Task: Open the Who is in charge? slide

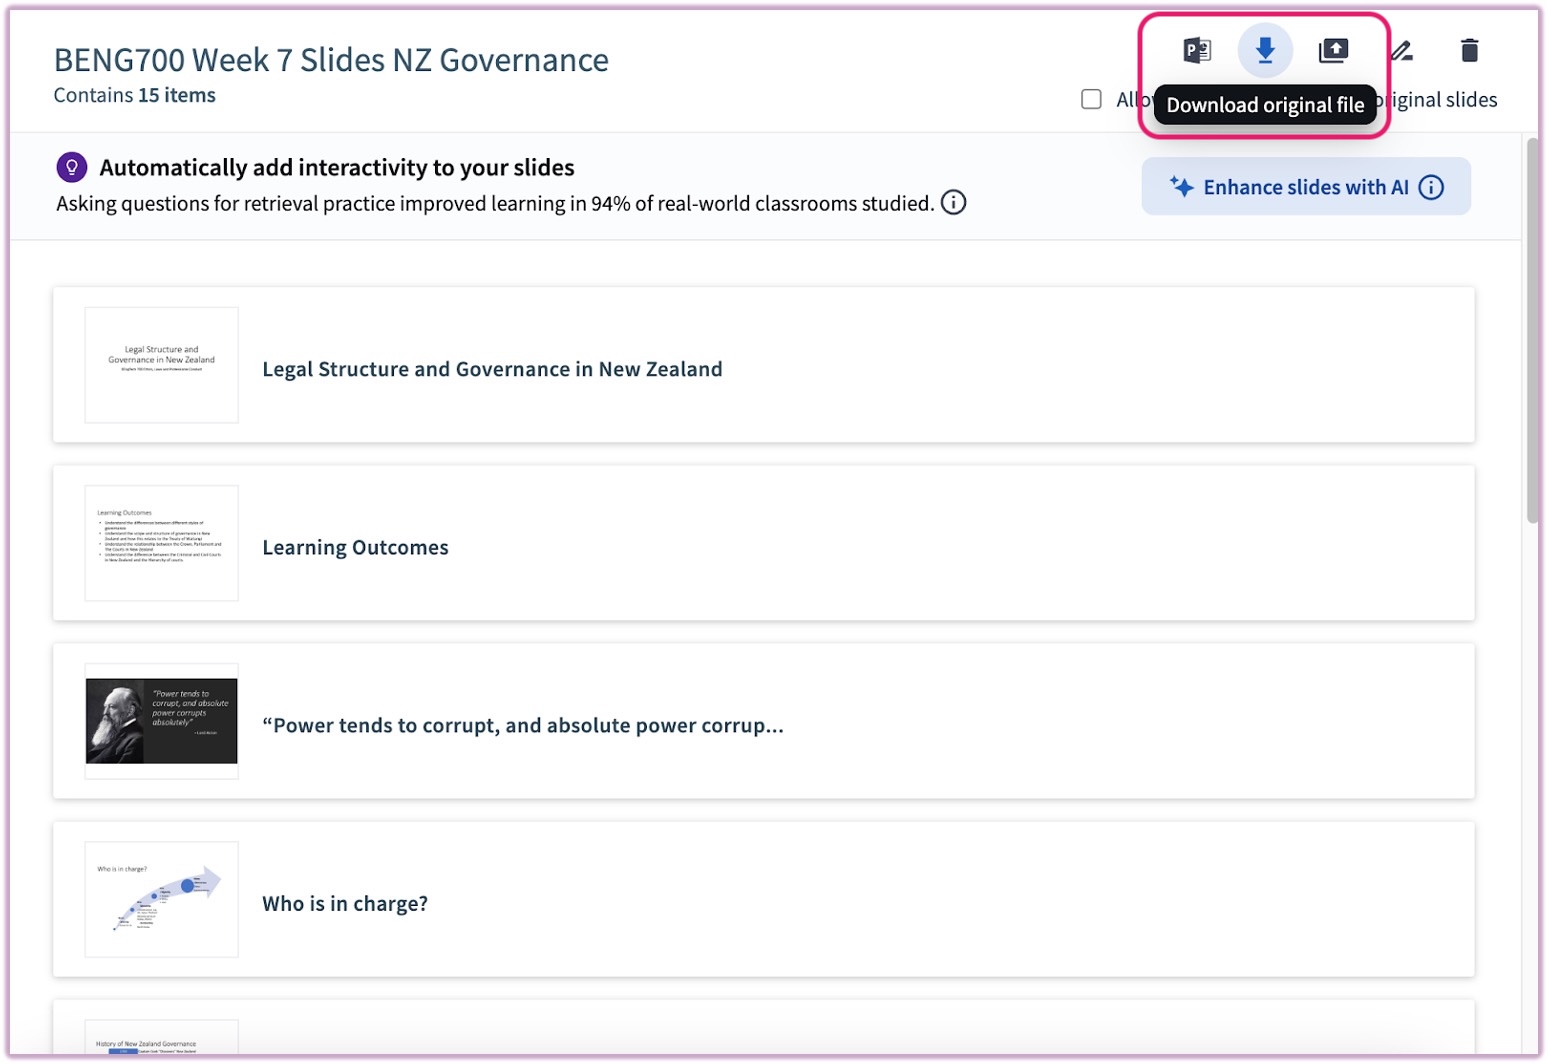Action: click(x=345, y=903)
